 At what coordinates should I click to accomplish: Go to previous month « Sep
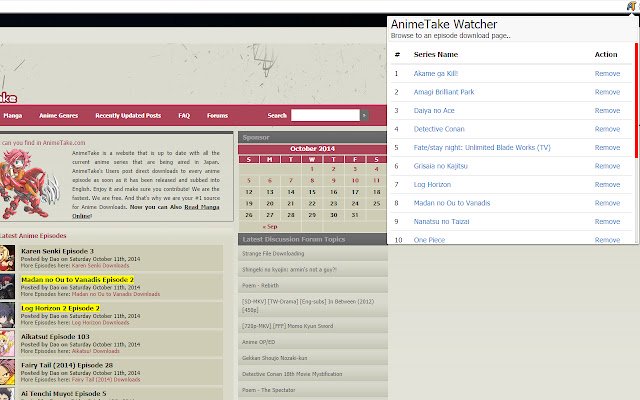click(270, 227)
